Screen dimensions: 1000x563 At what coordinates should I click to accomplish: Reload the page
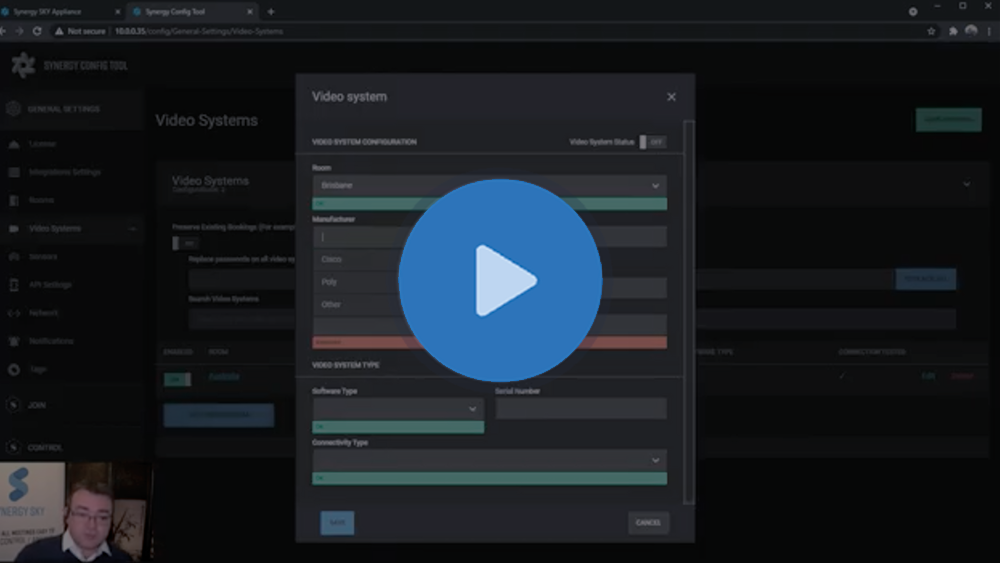click(x=37, y=31)
